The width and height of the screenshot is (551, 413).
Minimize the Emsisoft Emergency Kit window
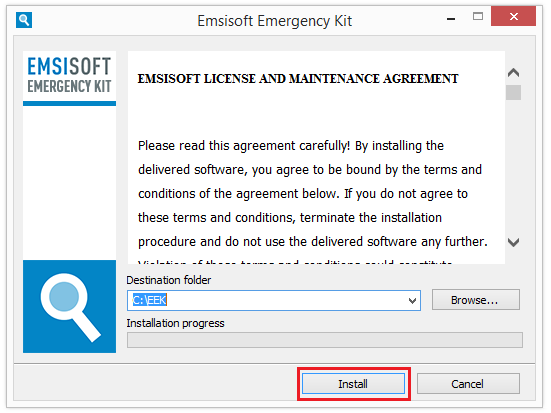click(451, 18)
